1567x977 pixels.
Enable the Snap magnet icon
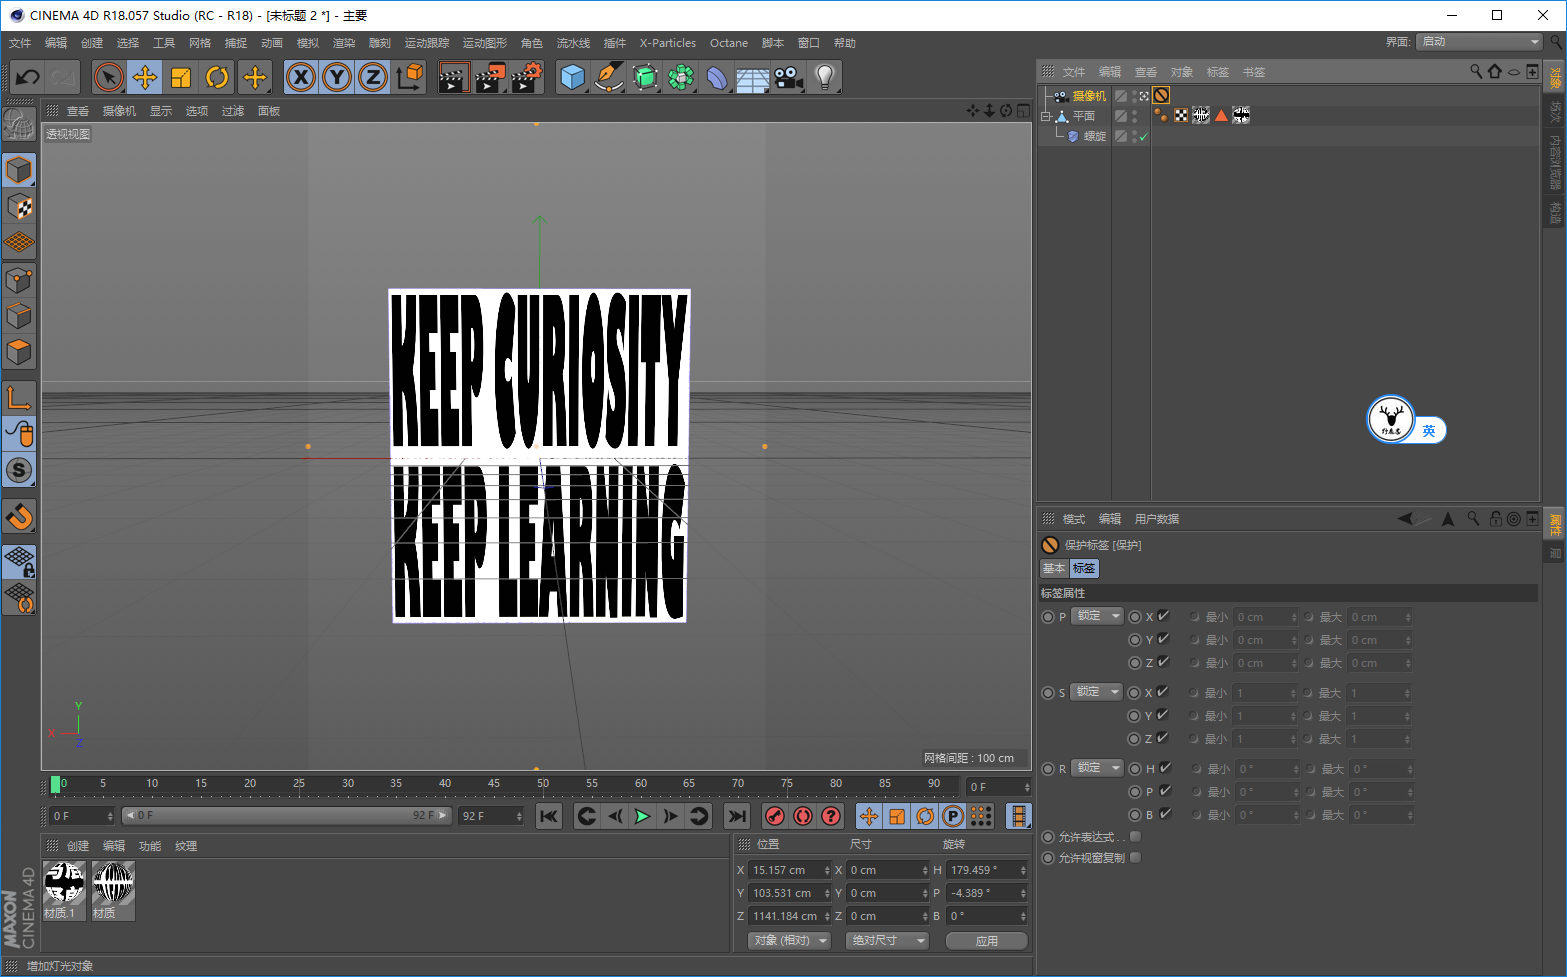point(19,517)
